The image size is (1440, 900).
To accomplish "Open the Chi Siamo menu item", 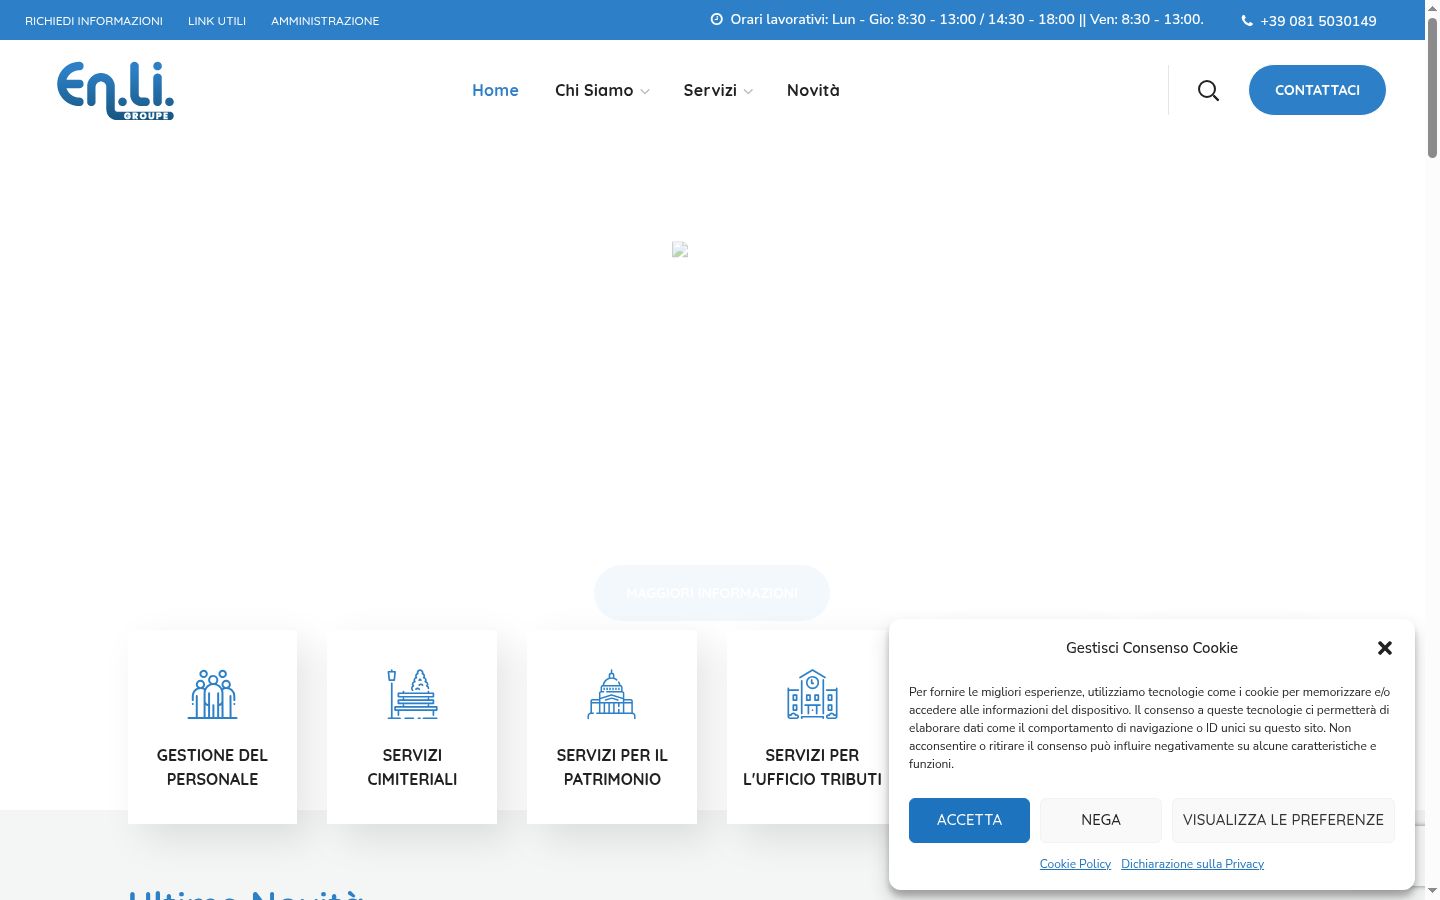I will 594,90.
